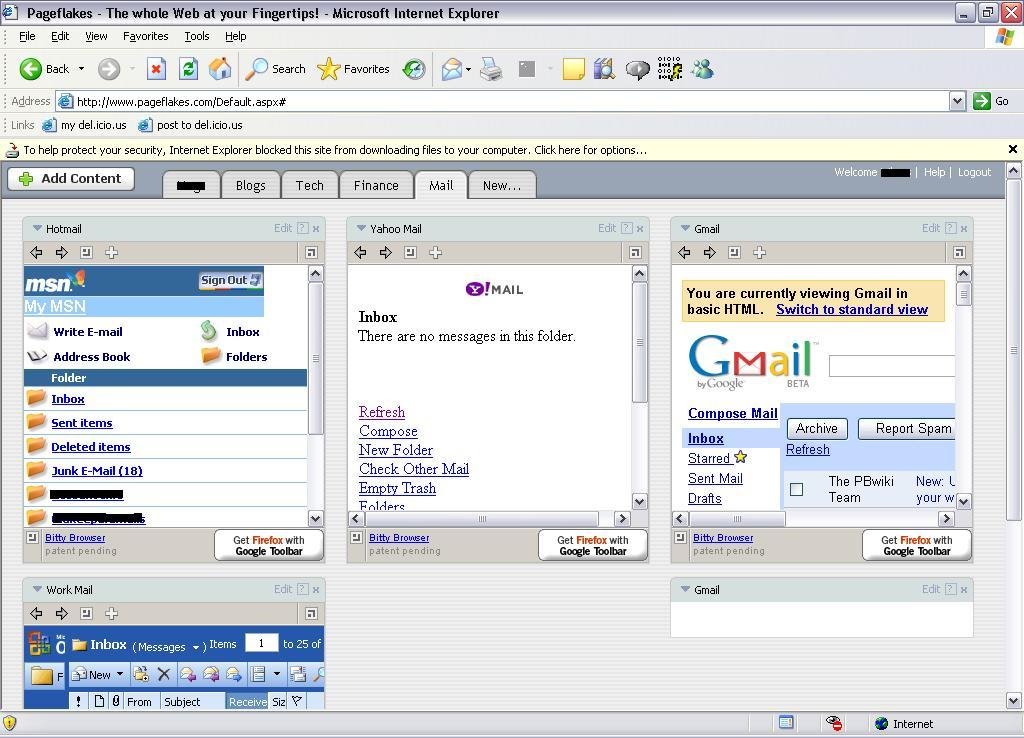This screenshot has height=738, width=1024.
Task: Click Sign Out in Hotmail
Action: (231, 280)
